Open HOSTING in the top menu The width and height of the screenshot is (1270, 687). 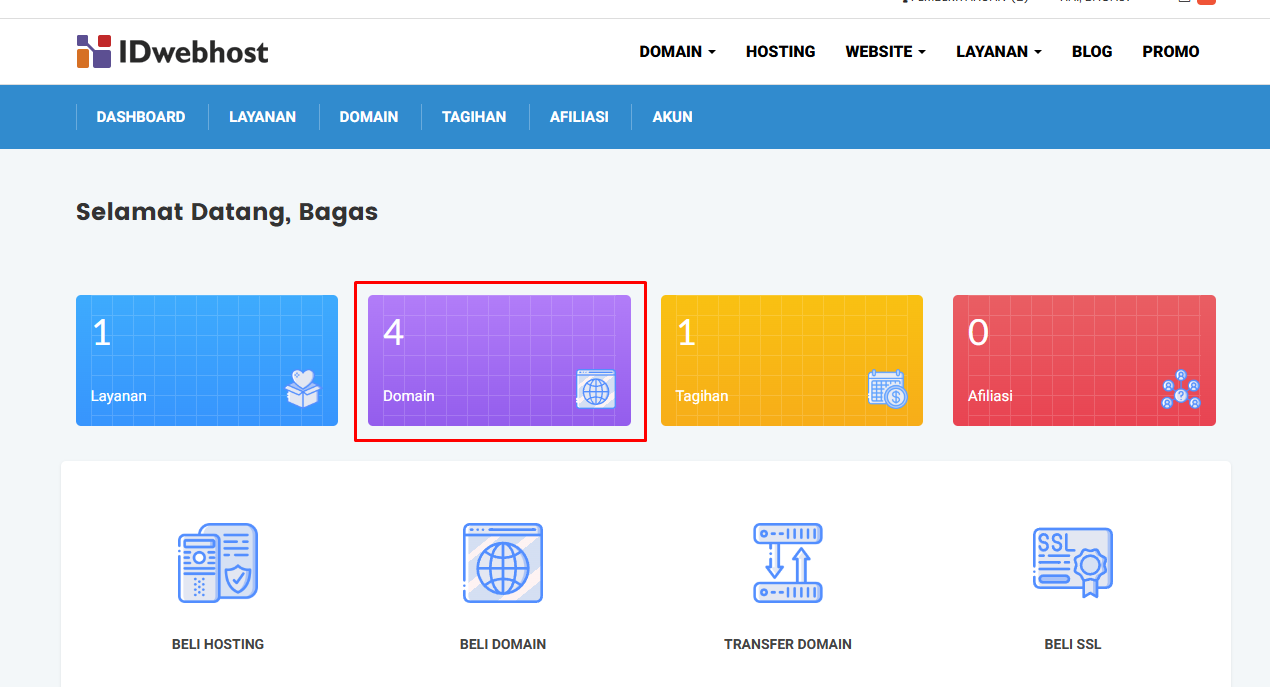click(x=781, y=51)
